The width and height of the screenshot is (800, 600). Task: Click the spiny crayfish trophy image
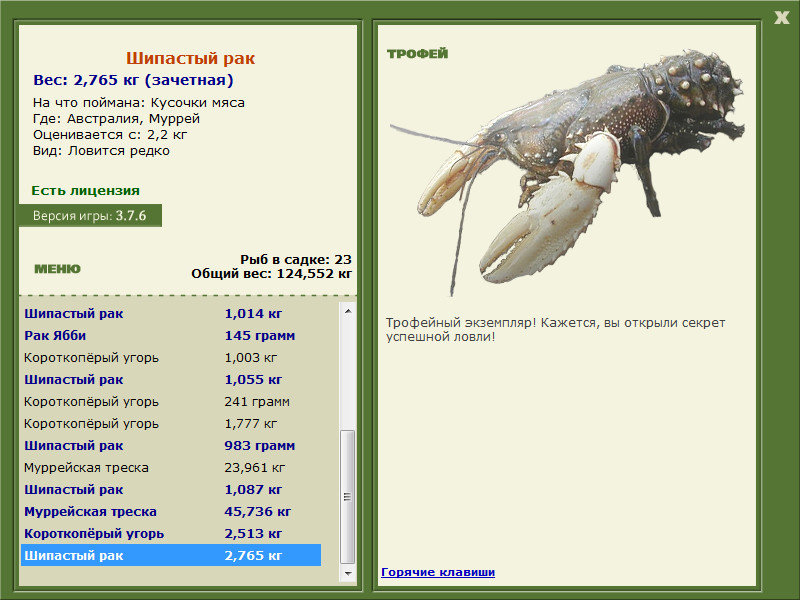coord(566,172)
